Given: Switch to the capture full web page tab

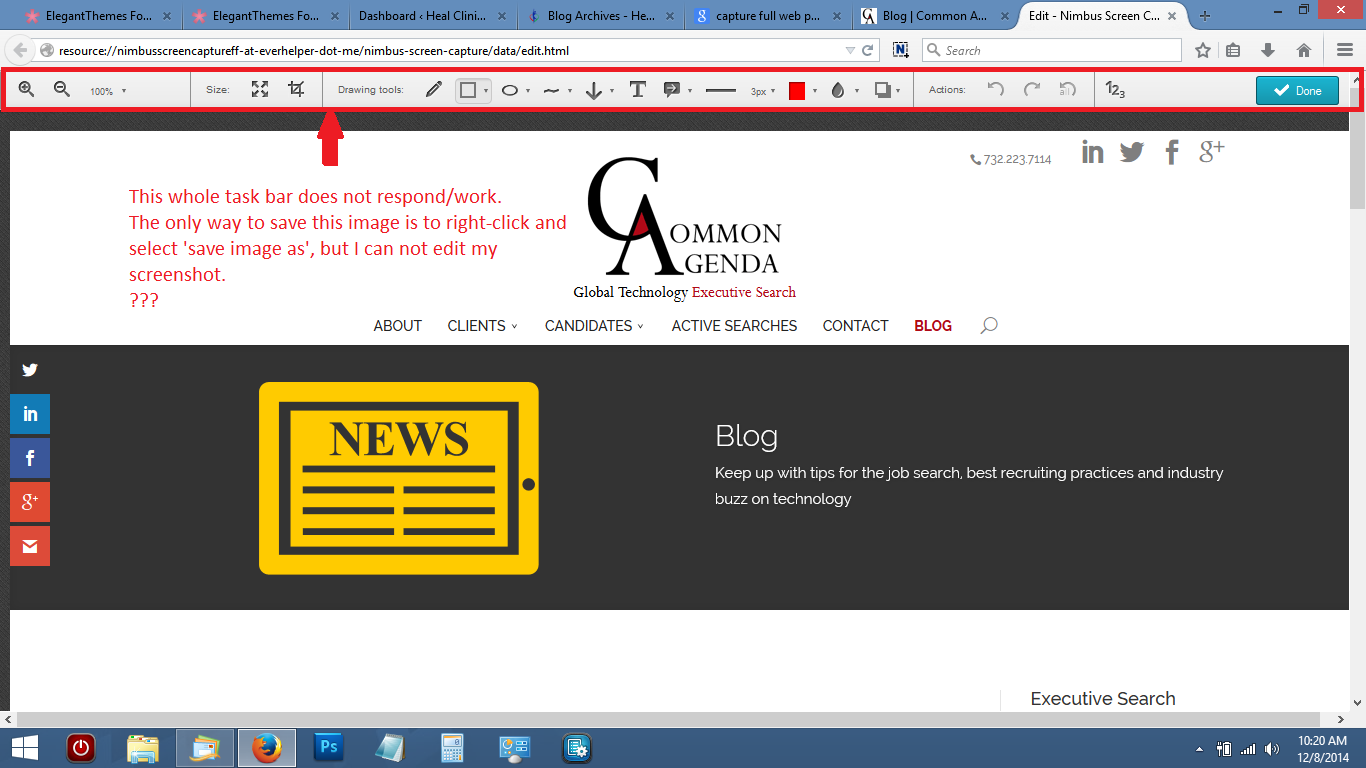Looking at the screenshot, I should point(769,16).
